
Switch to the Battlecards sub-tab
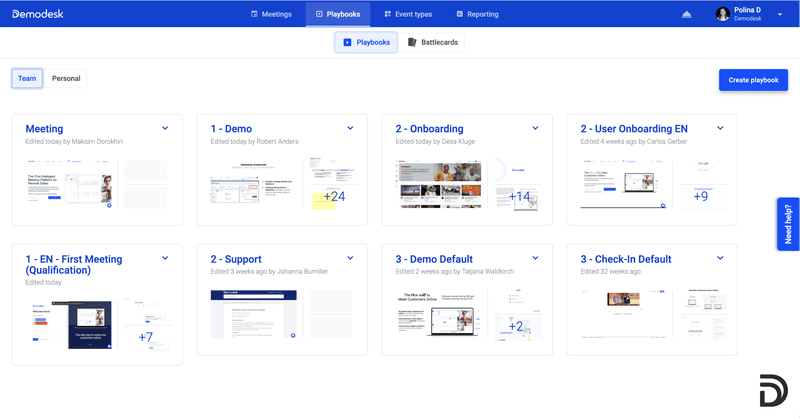433,42
